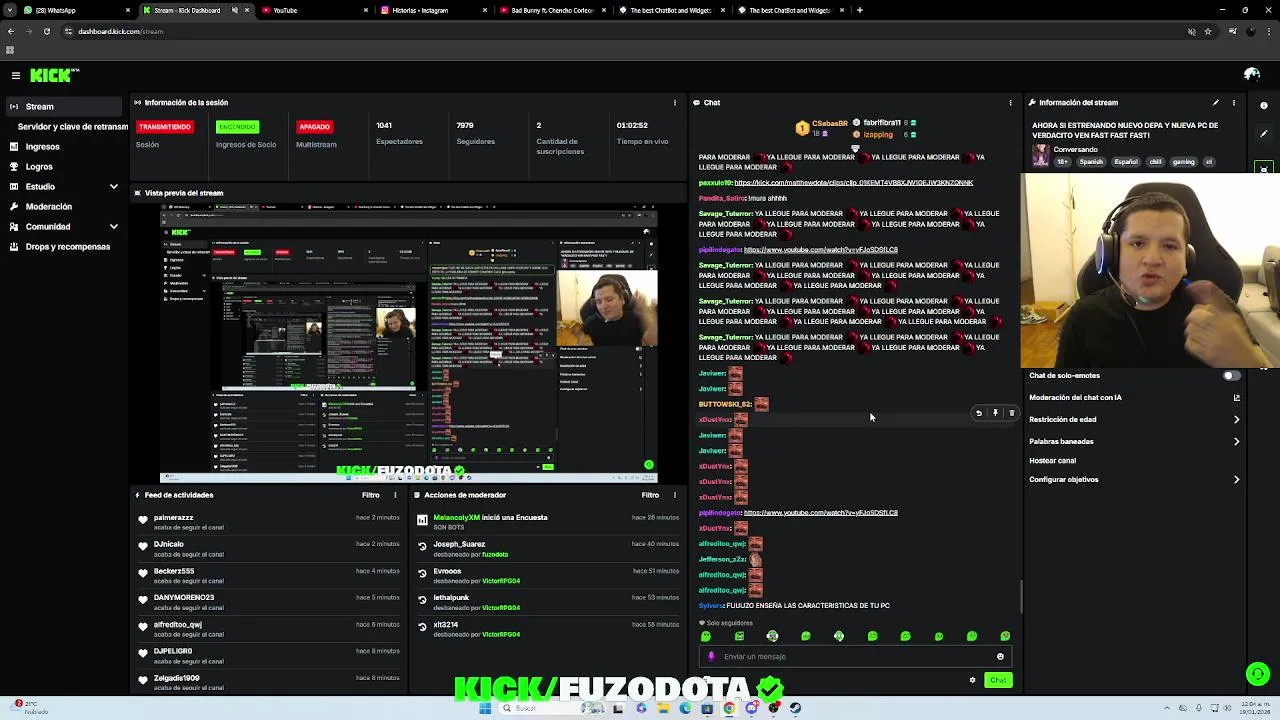Viewport: 1280px width, 720px height.
Task: Open Servidor y clave de retransmisión
Action: click(72, 127)
